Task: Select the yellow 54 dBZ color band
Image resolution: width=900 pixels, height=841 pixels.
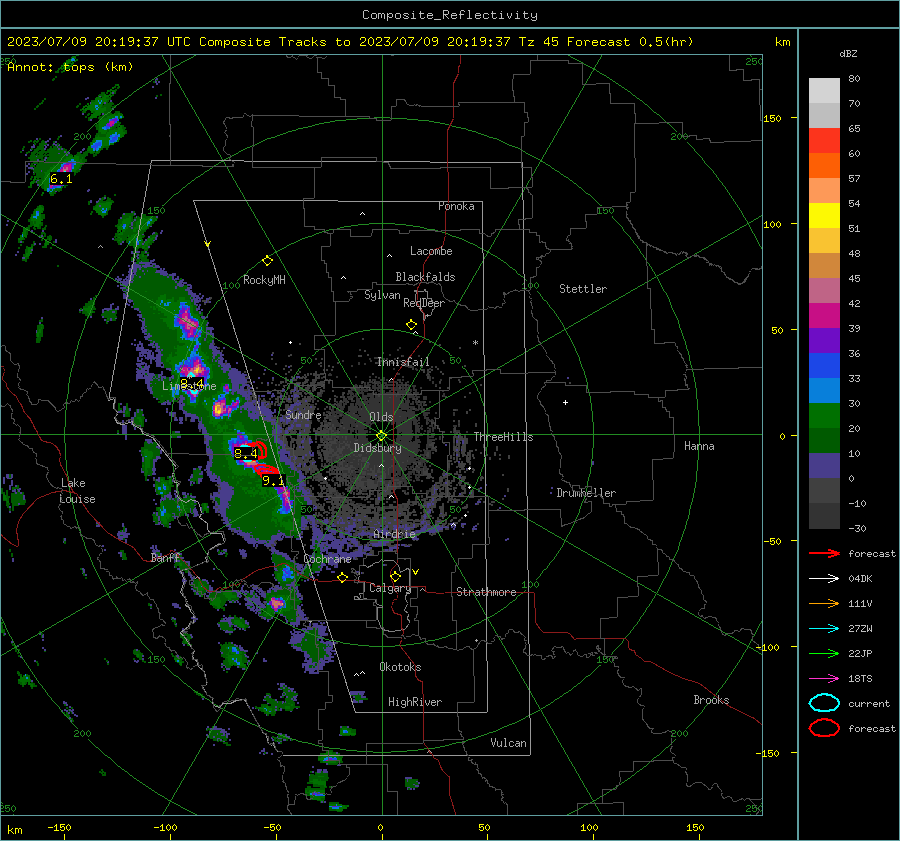Action: click(824, 215)
